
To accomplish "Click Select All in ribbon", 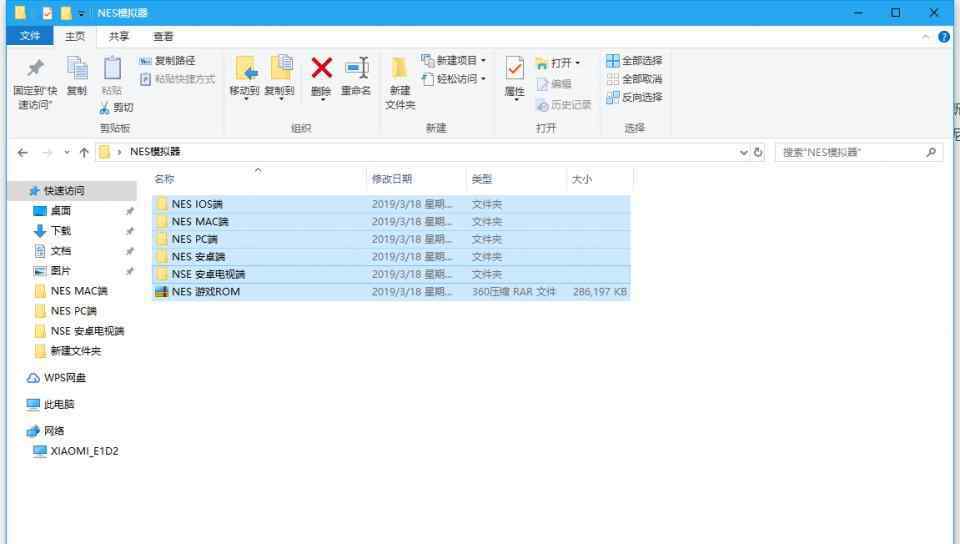I will coord(634,61).
